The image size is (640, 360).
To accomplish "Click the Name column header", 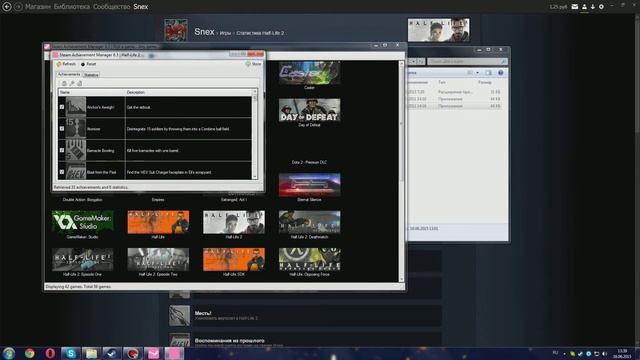I will point(92,92).
